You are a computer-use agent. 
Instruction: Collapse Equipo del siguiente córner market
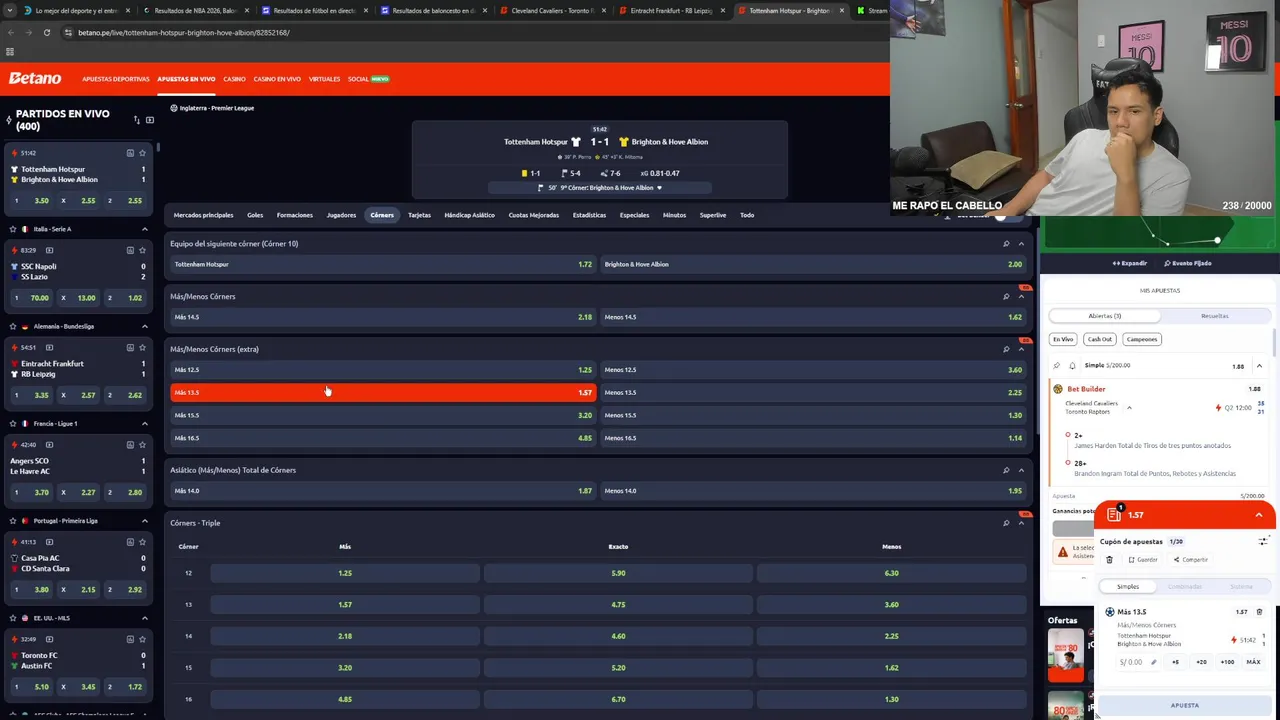1021,244
